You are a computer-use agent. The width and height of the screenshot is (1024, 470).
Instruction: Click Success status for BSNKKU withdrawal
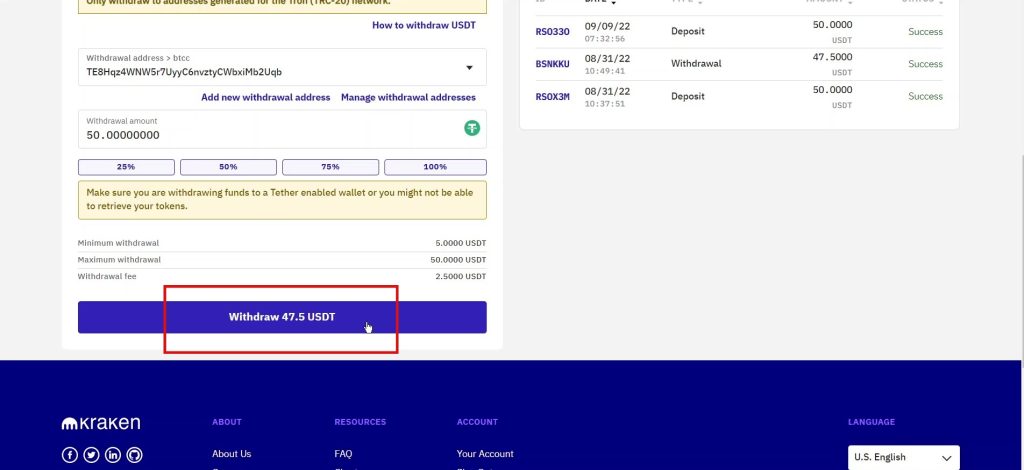coord(925,64)
